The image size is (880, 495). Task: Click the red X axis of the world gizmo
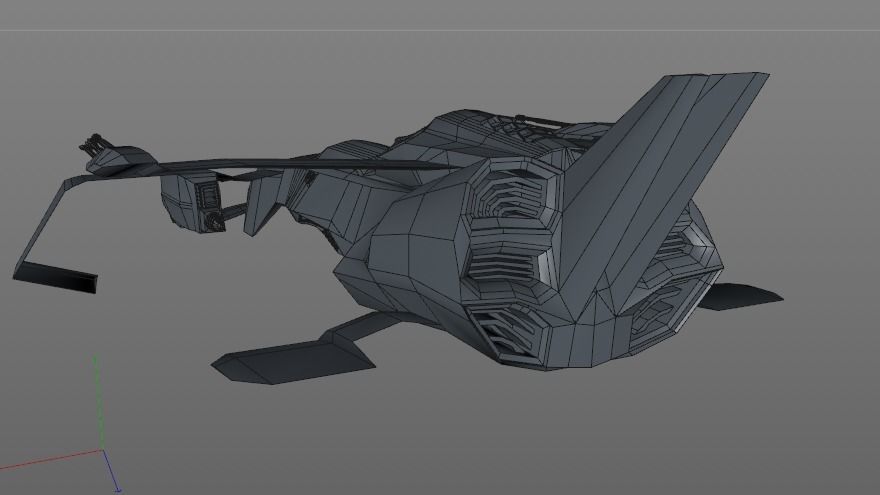(x=51, y=460)
